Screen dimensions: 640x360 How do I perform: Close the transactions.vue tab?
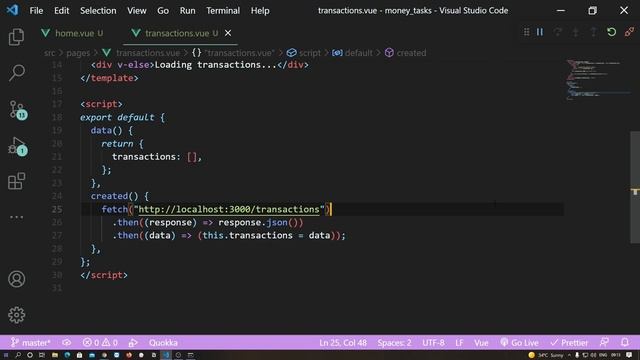(x=228, y=33)
